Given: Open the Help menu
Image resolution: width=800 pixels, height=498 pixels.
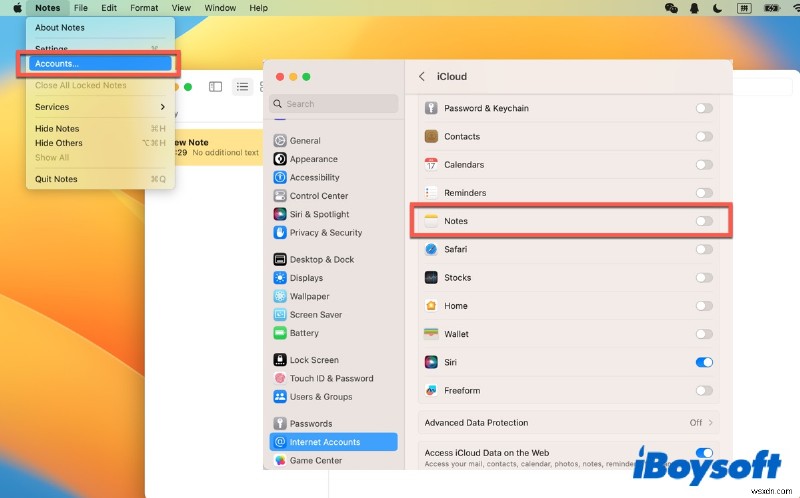Looking at the screenshot, I should pos(258,8).
